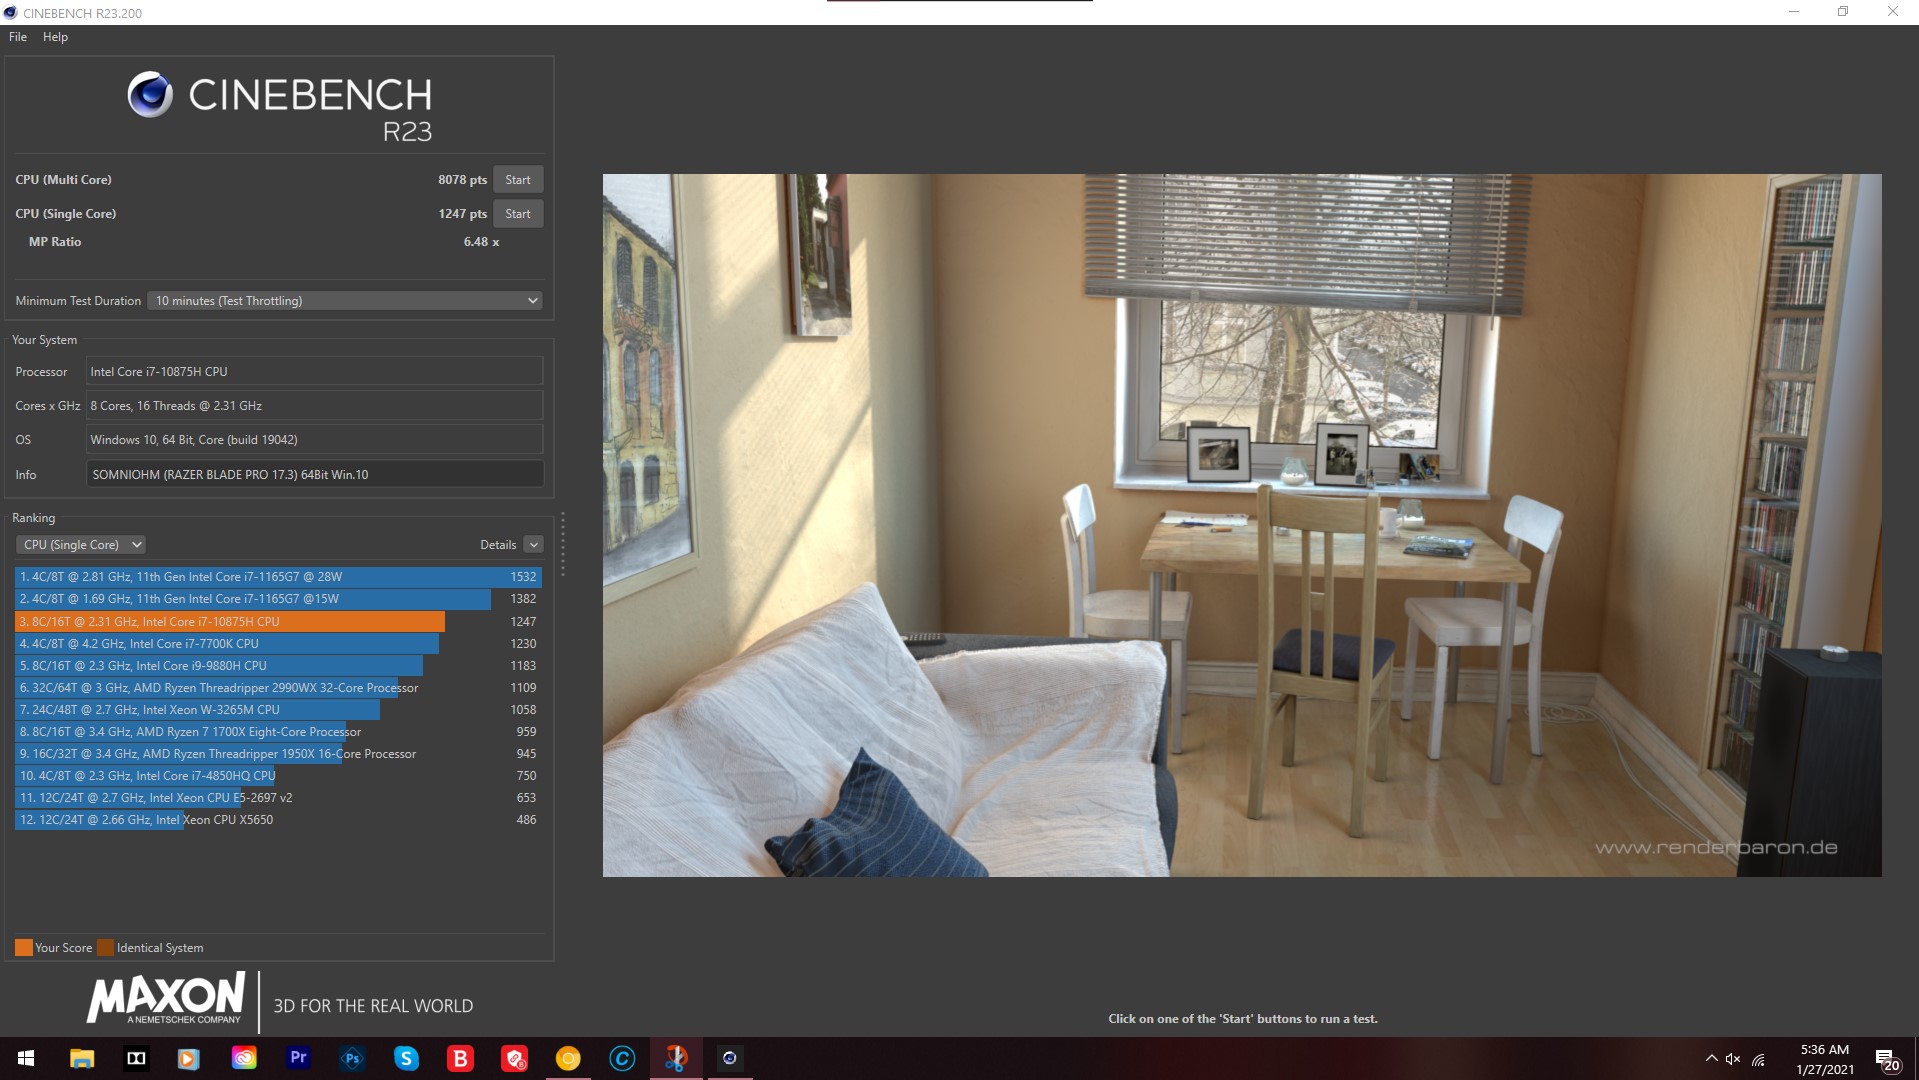Click the OS field showing Windows 10
The image size is (1919, 1080).
pos(315,440)
